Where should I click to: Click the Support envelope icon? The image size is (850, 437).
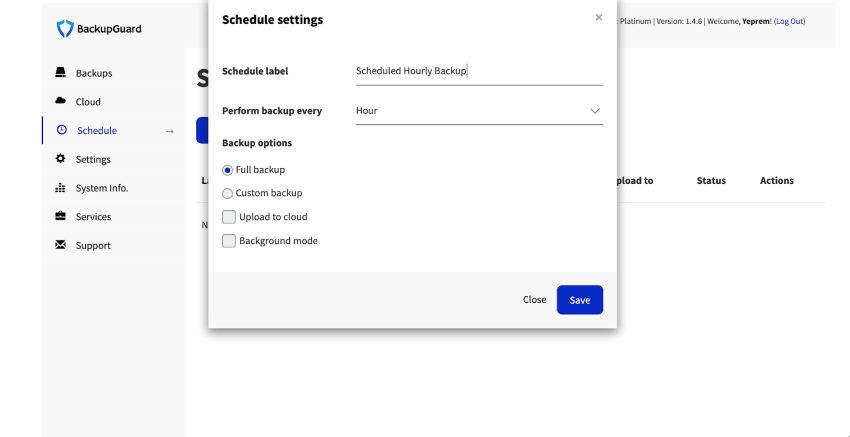[x=61, y=245]
